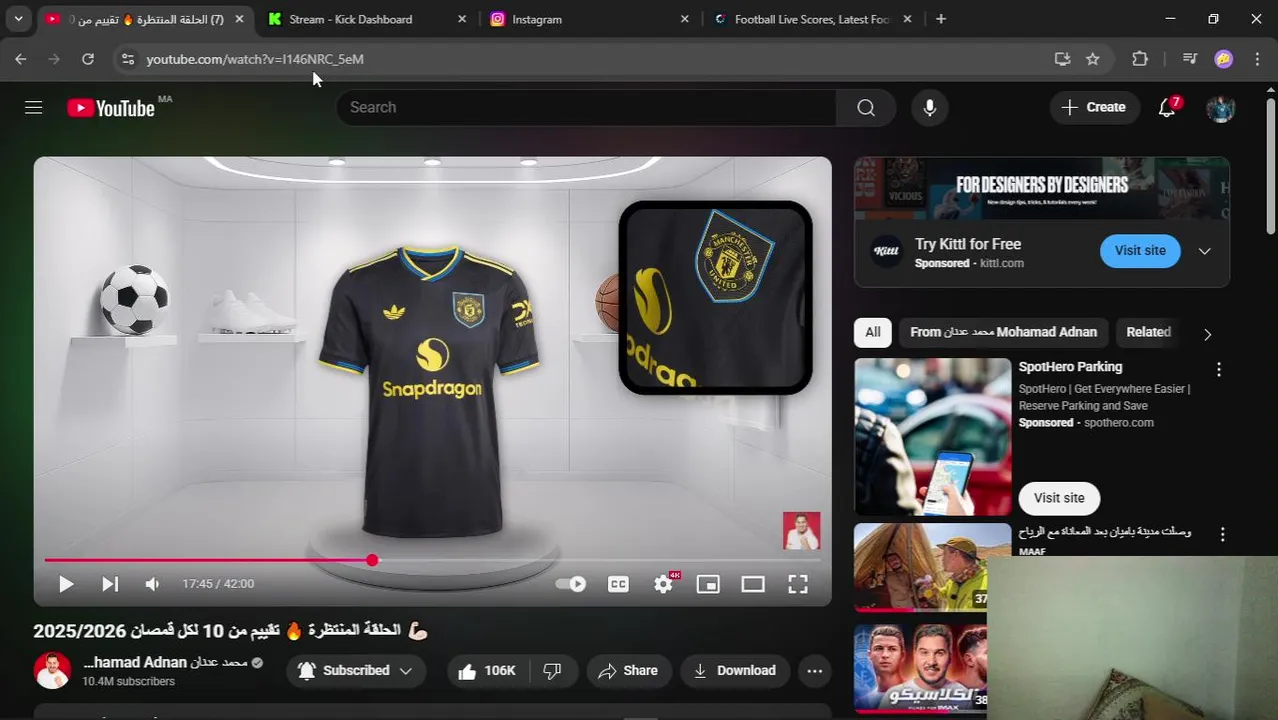Screen dimensions: 1278x720
Task: Open the Mohamad Adnan channel name link
Action: tap(165, 662)
